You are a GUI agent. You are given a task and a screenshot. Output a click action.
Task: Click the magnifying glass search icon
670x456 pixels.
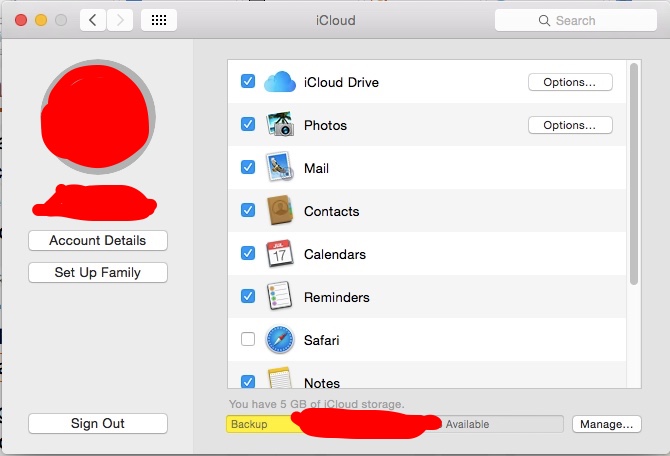click(x=544, y=21)
